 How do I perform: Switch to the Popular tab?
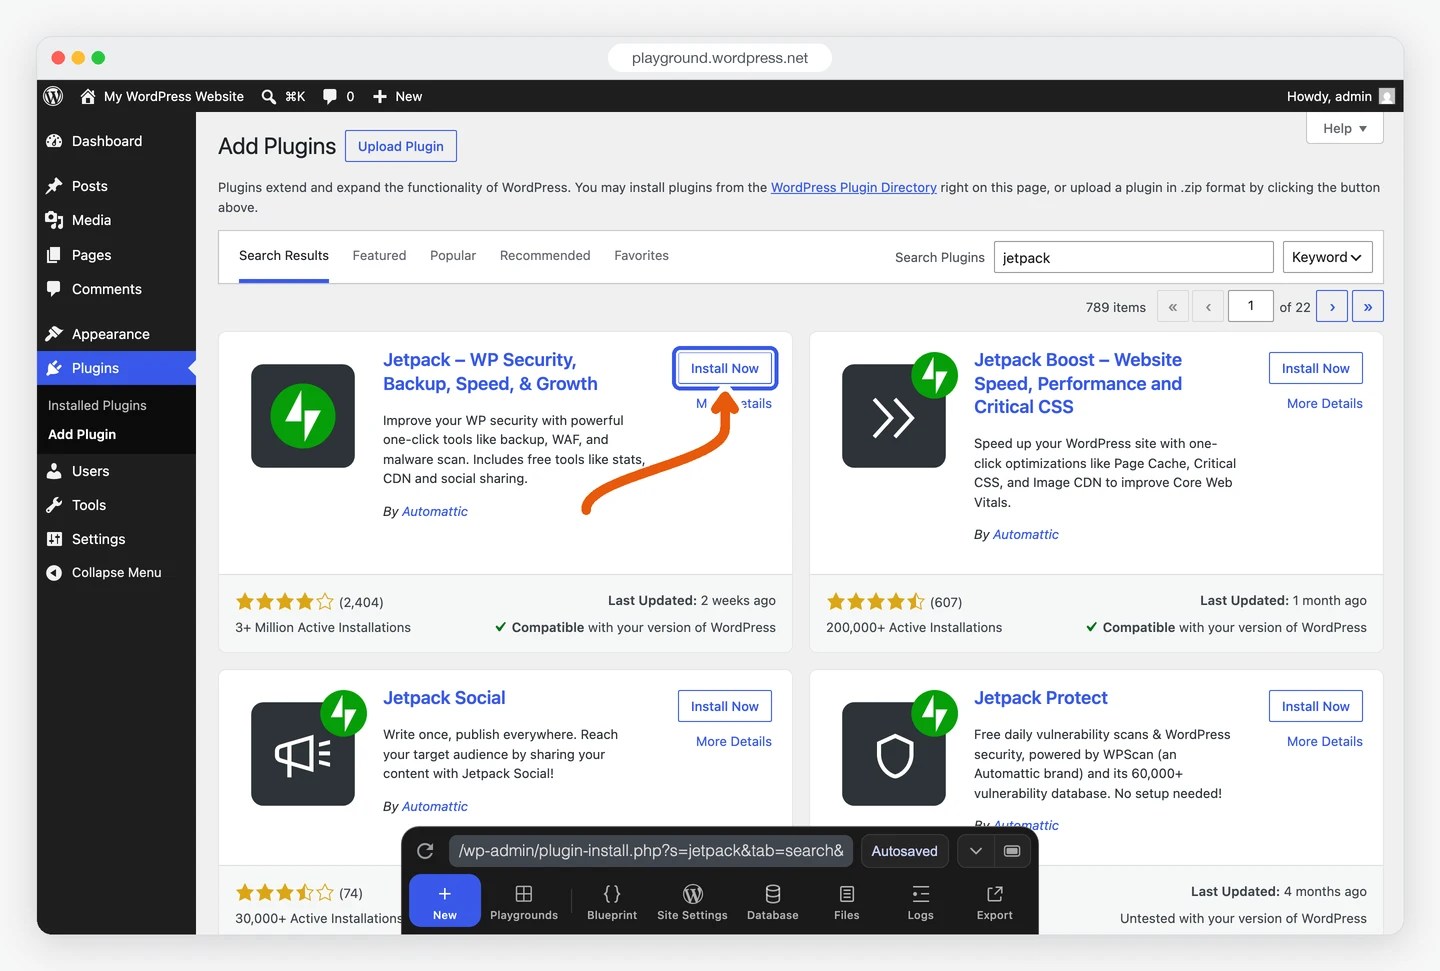click(x=453, y=256)
